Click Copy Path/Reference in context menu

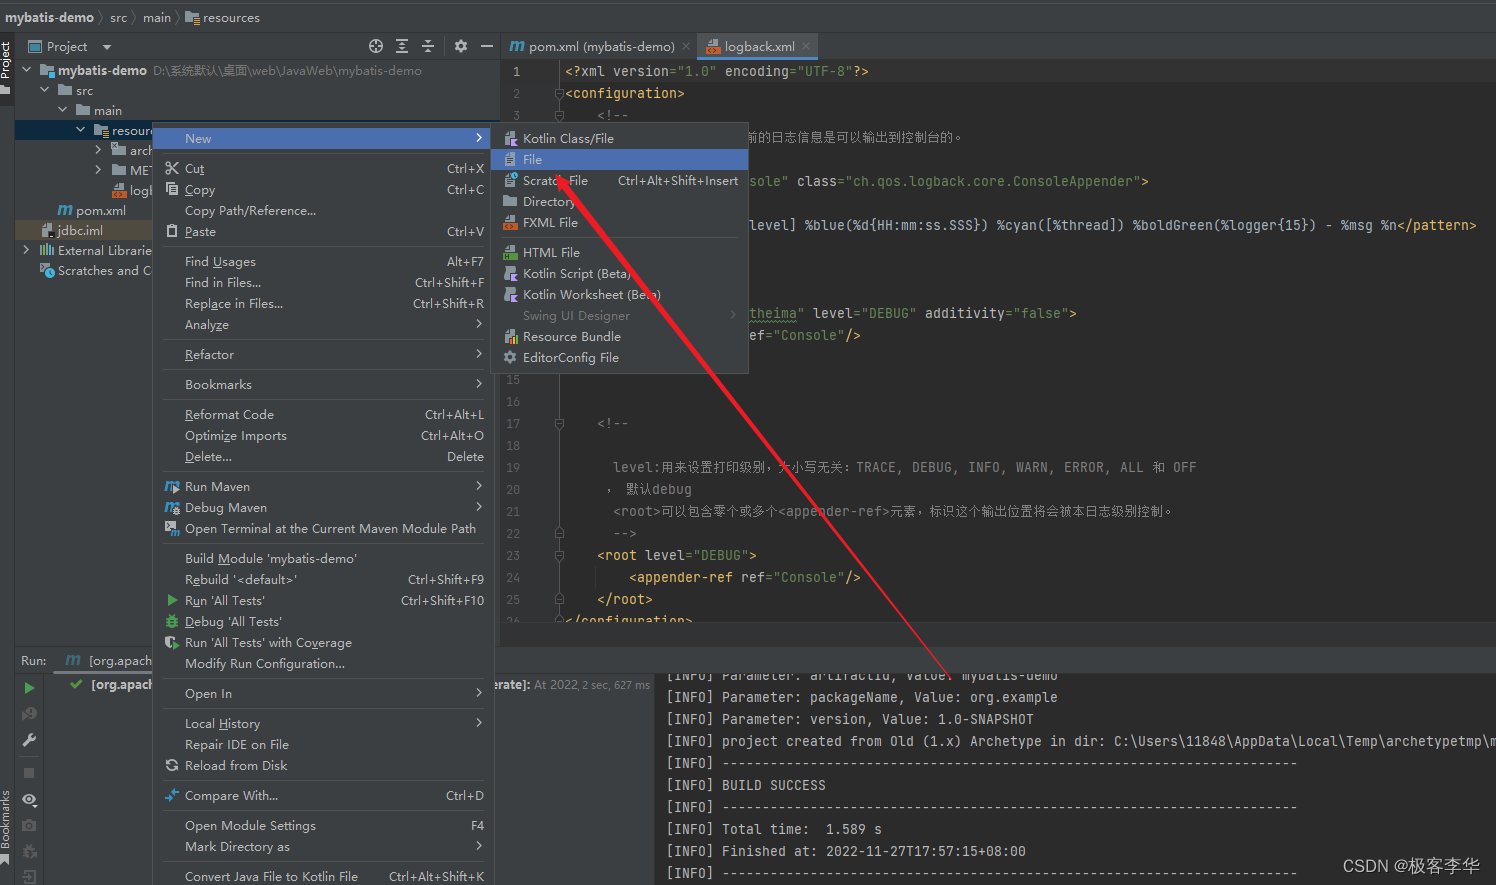[250, 210]
